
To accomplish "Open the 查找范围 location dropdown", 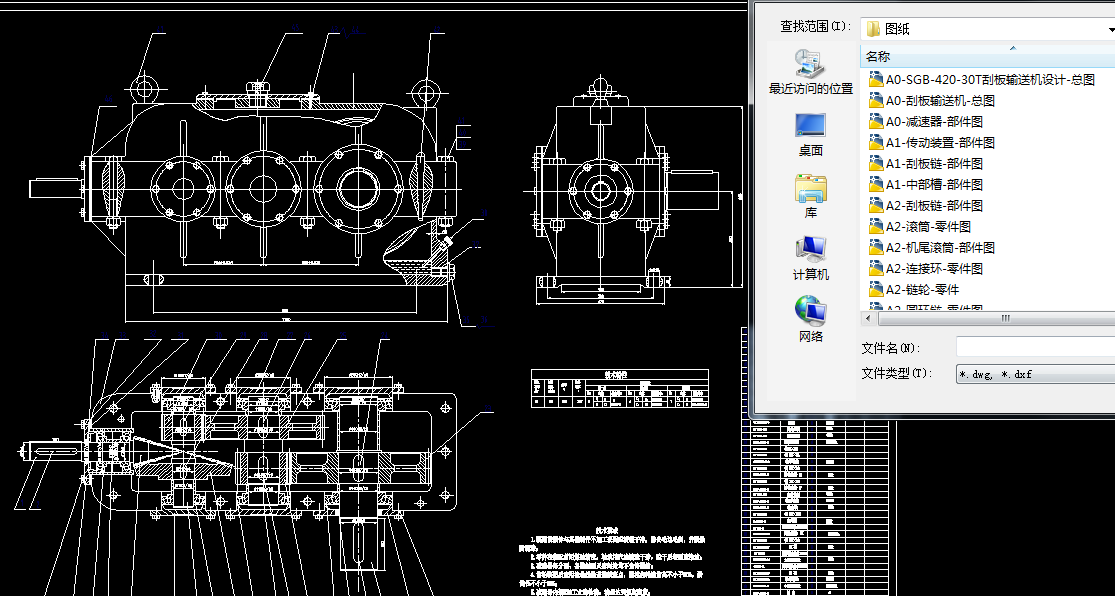I will (x=1108, y=28).
